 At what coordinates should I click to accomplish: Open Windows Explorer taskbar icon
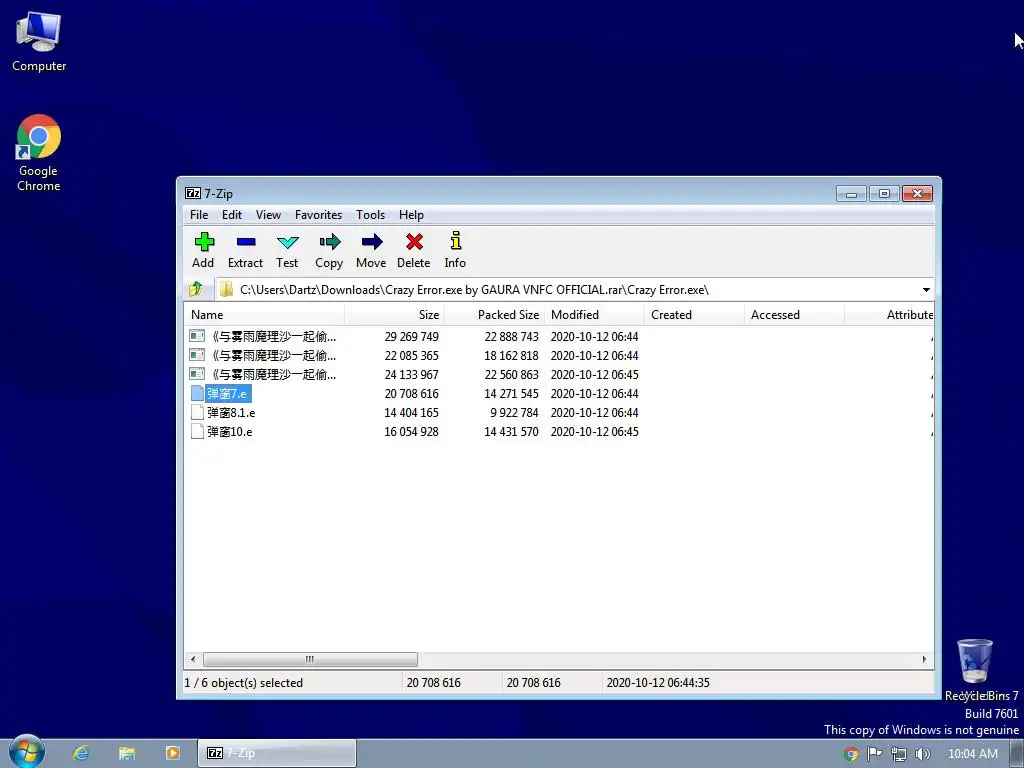click(127, 753)
